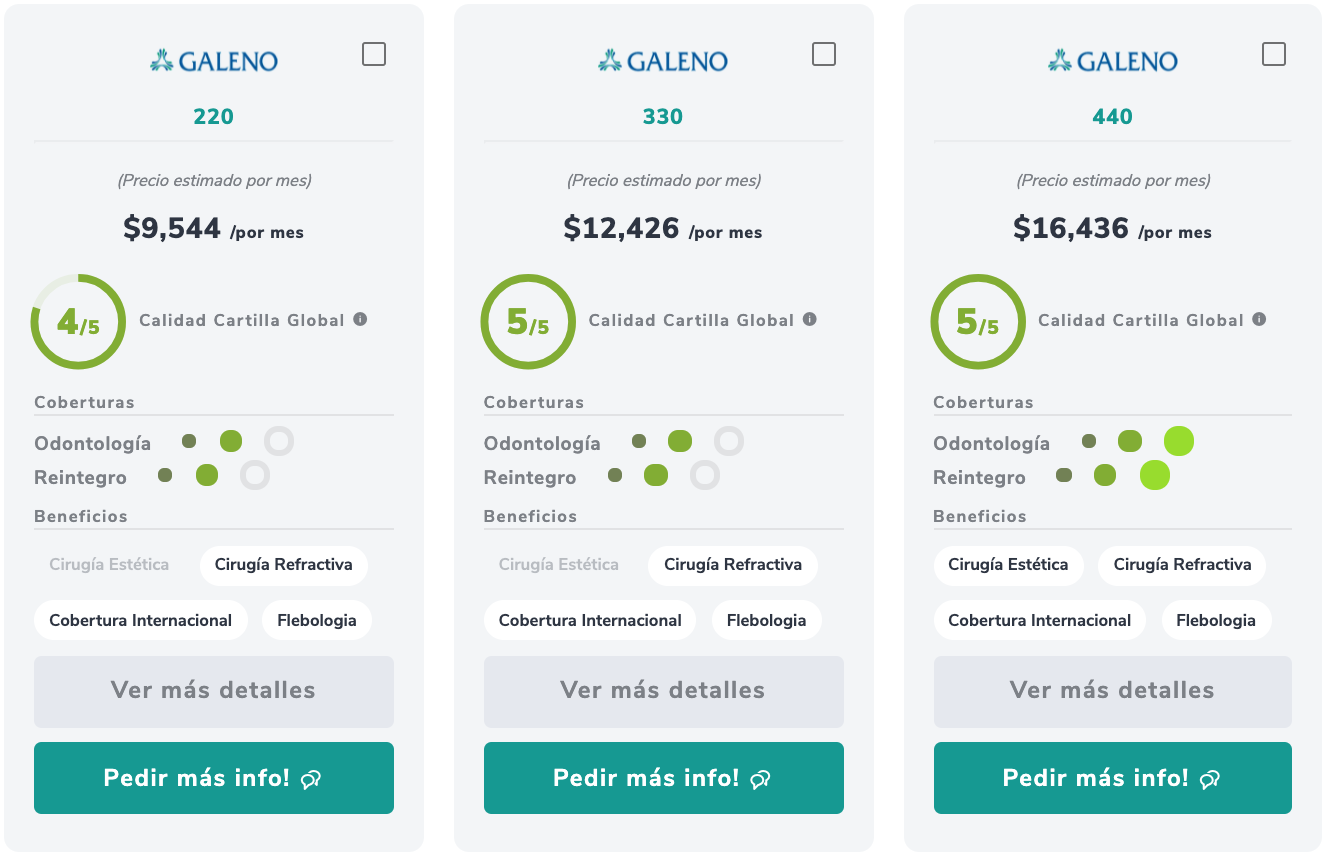
Task: Click the info icon on the 220 plan
Action: [360, 319]
